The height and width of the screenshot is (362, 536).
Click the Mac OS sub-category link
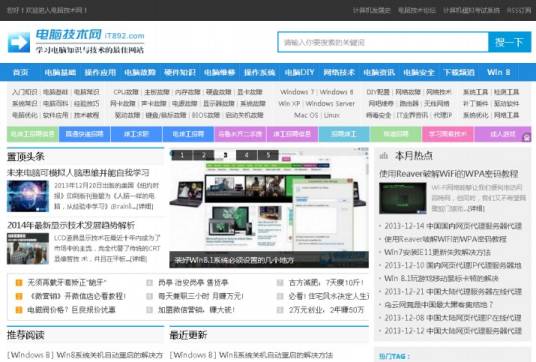click(x=306, y=115)
